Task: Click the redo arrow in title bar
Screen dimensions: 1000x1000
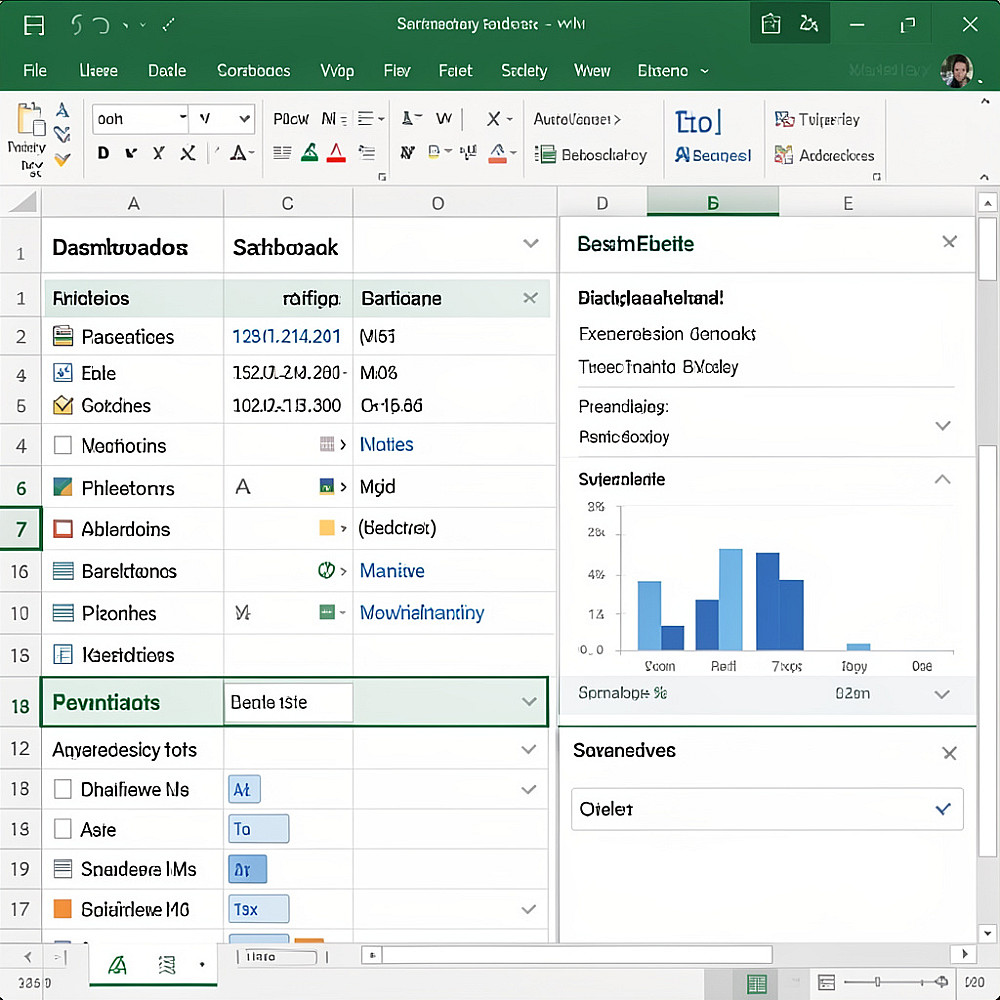Action: pyautogui.click(x=101, y=26)
